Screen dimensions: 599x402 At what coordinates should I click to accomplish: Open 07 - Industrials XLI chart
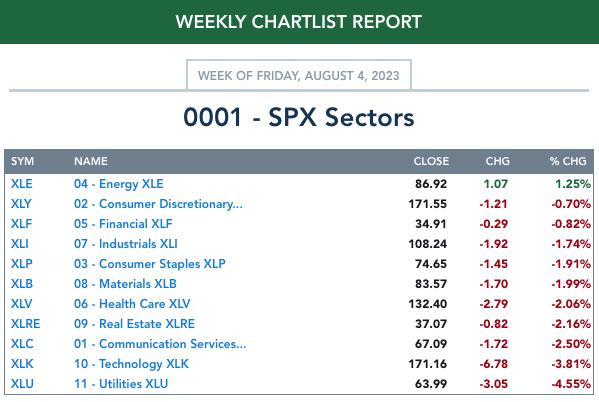coord(126,244)
